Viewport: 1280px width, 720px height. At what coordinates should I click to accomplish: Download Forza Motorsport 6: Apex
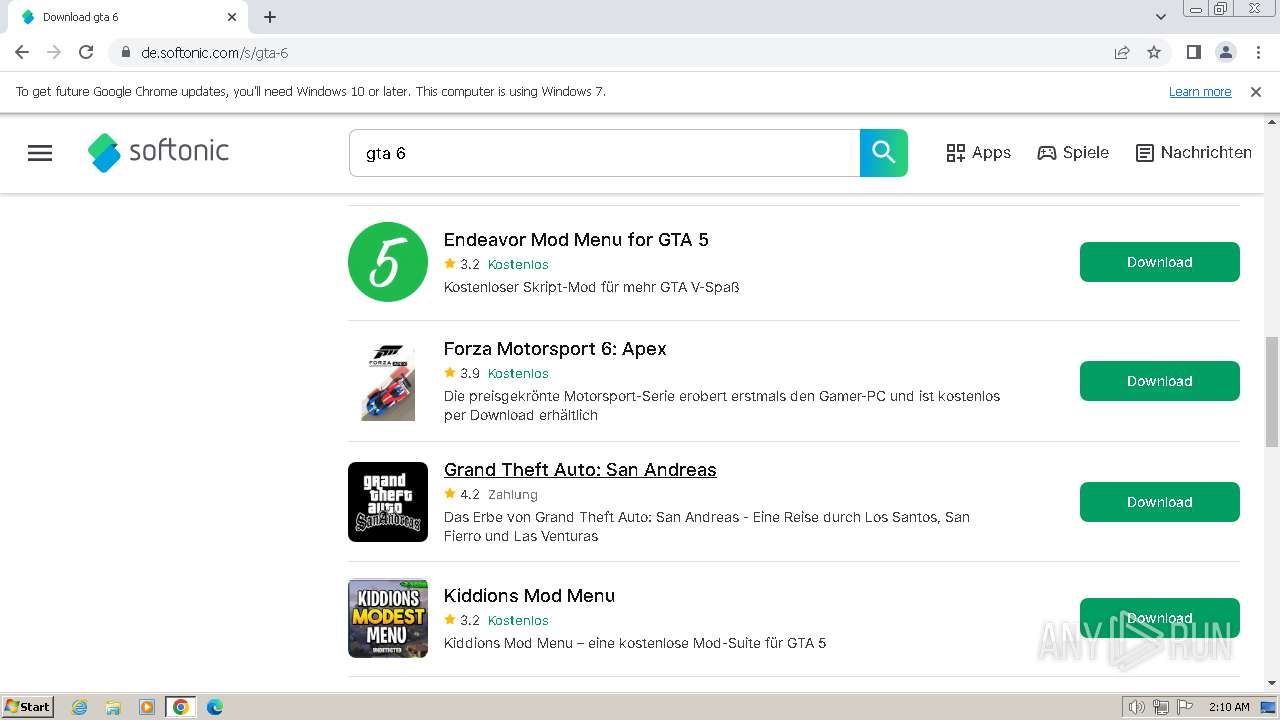click(x=1160, y=381)
